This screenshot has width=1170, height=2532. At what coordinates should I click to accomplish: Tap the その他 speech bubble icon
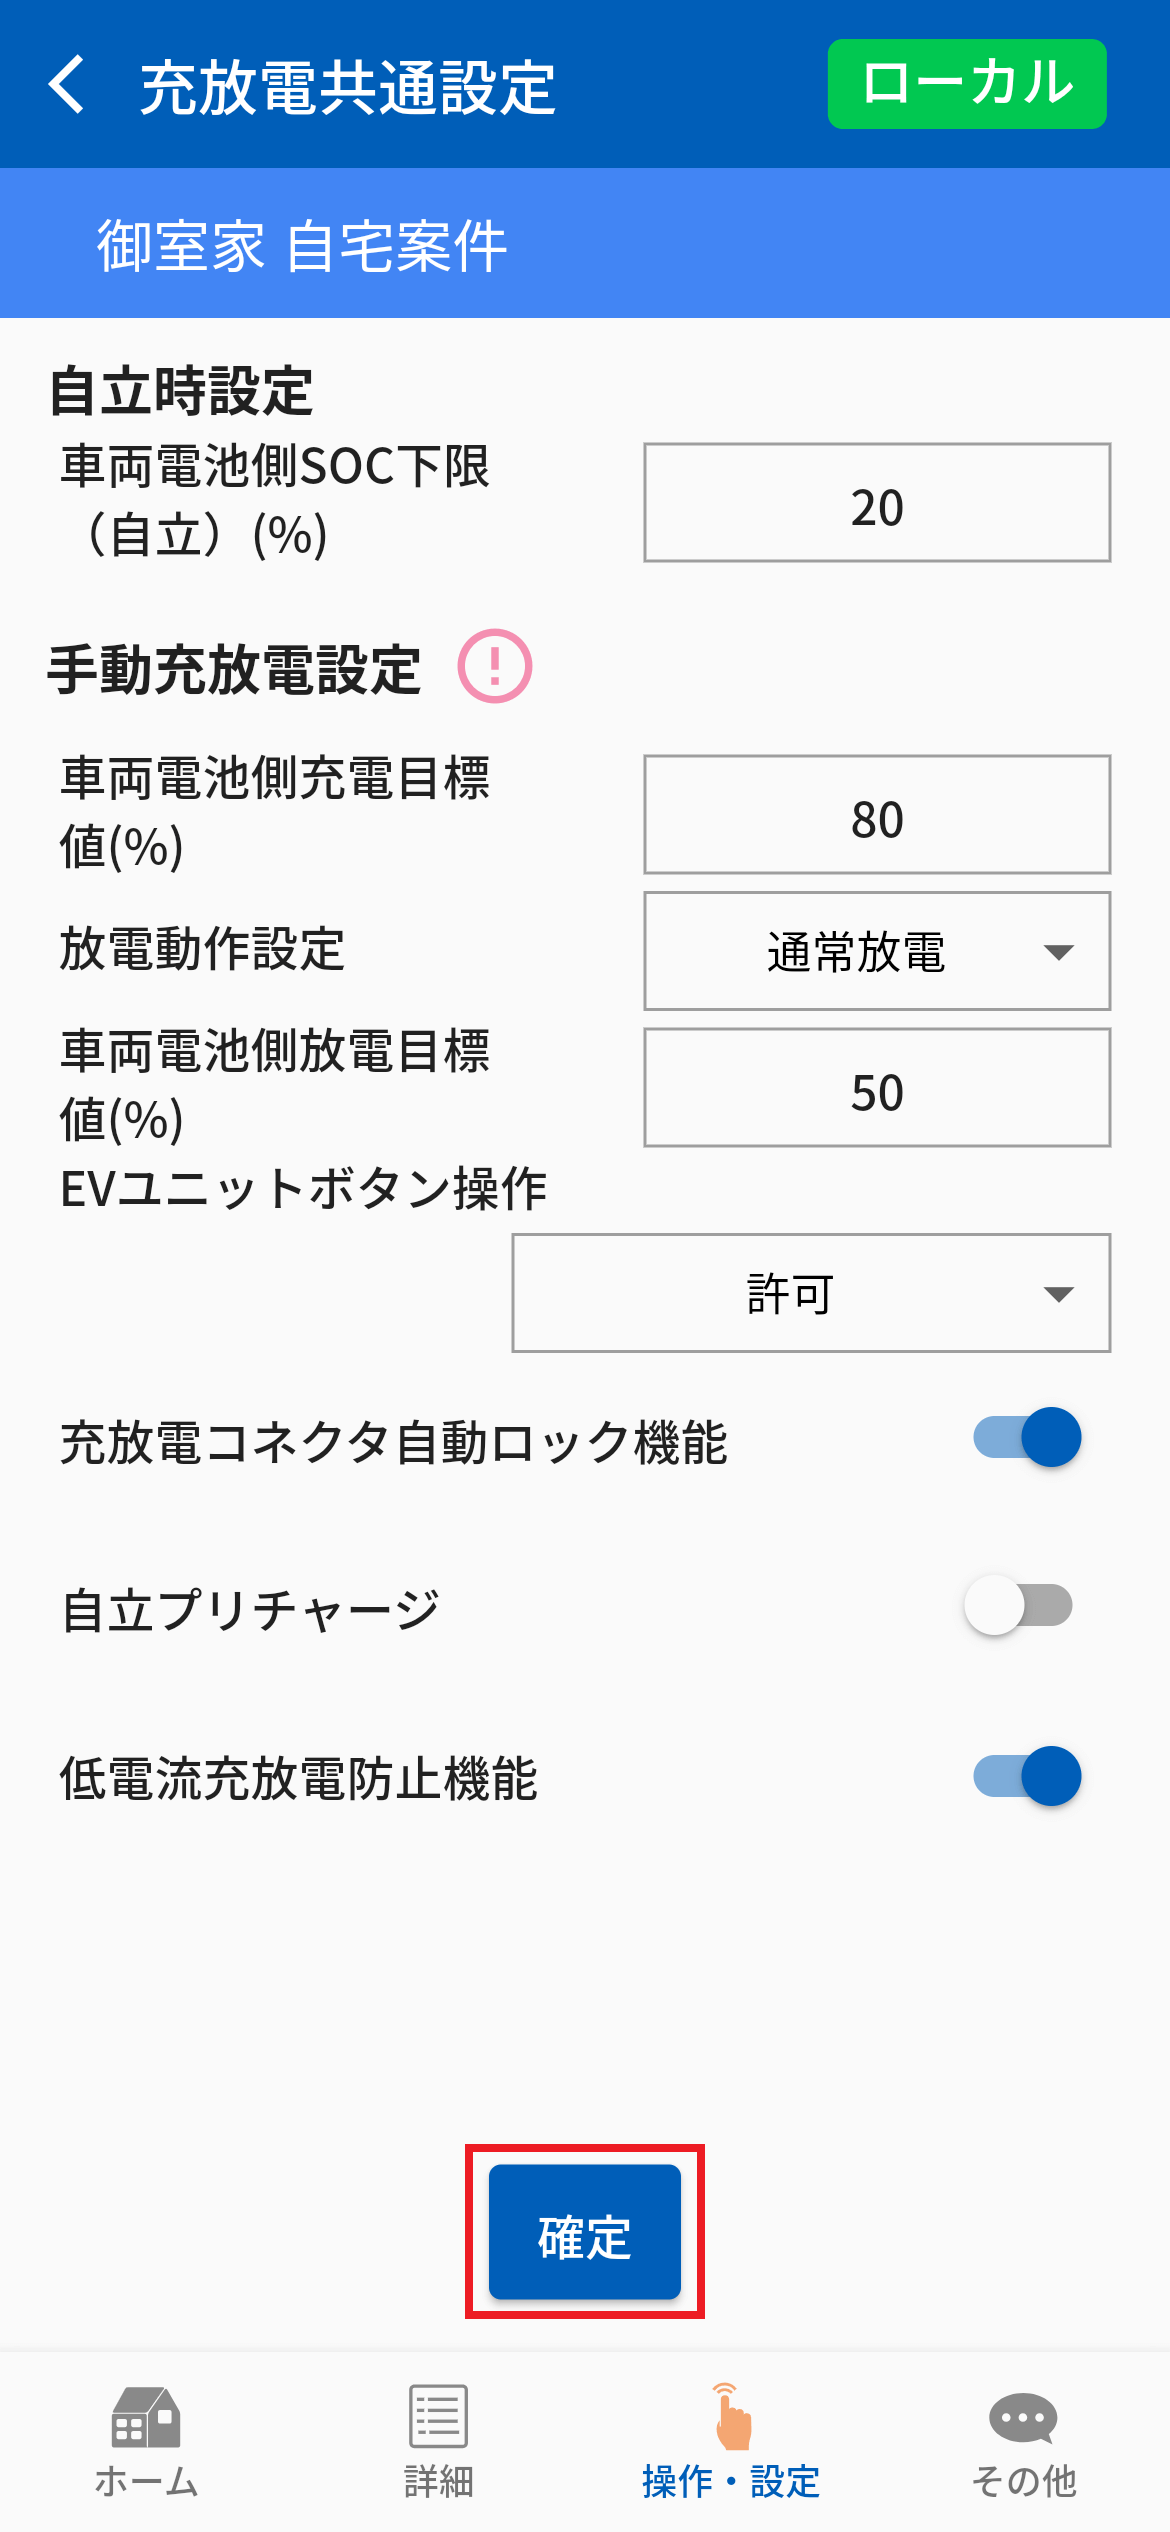(1023, 2418)
